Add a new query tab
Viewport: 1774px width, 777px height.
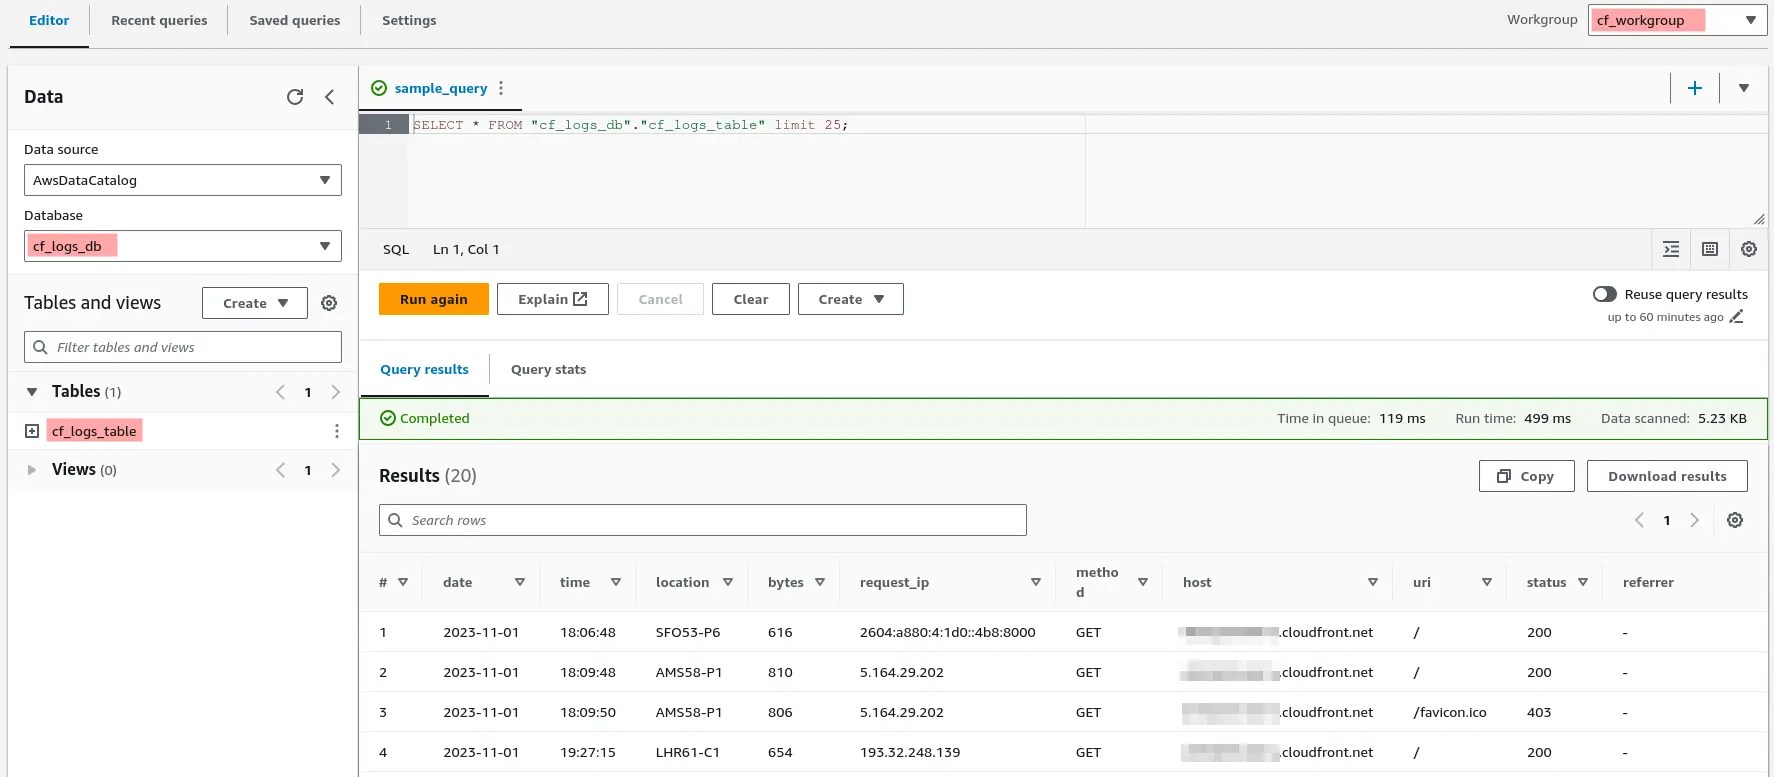[x=1695, y=88]
